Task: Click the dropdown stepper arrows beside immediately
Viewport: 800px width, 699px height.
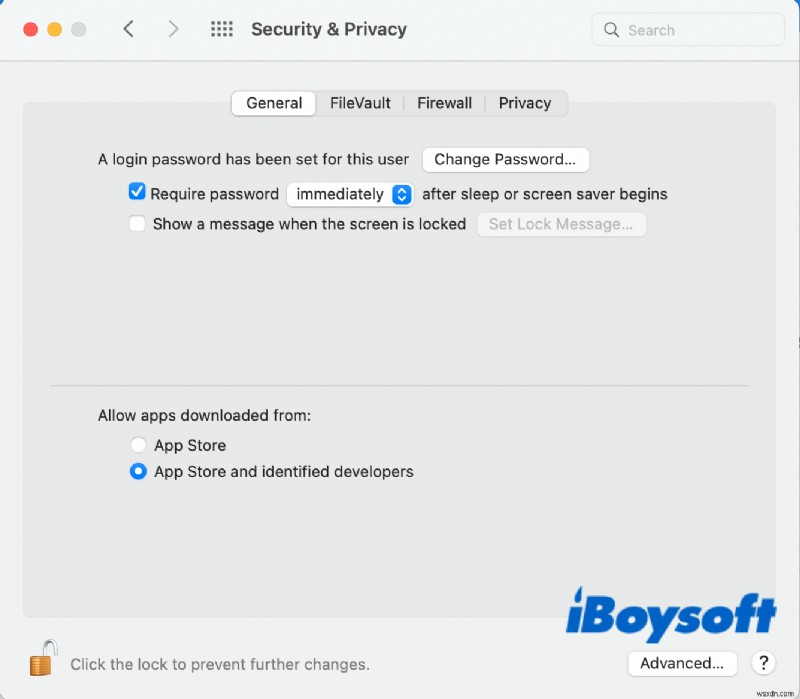Action: (x=404, y=193)
